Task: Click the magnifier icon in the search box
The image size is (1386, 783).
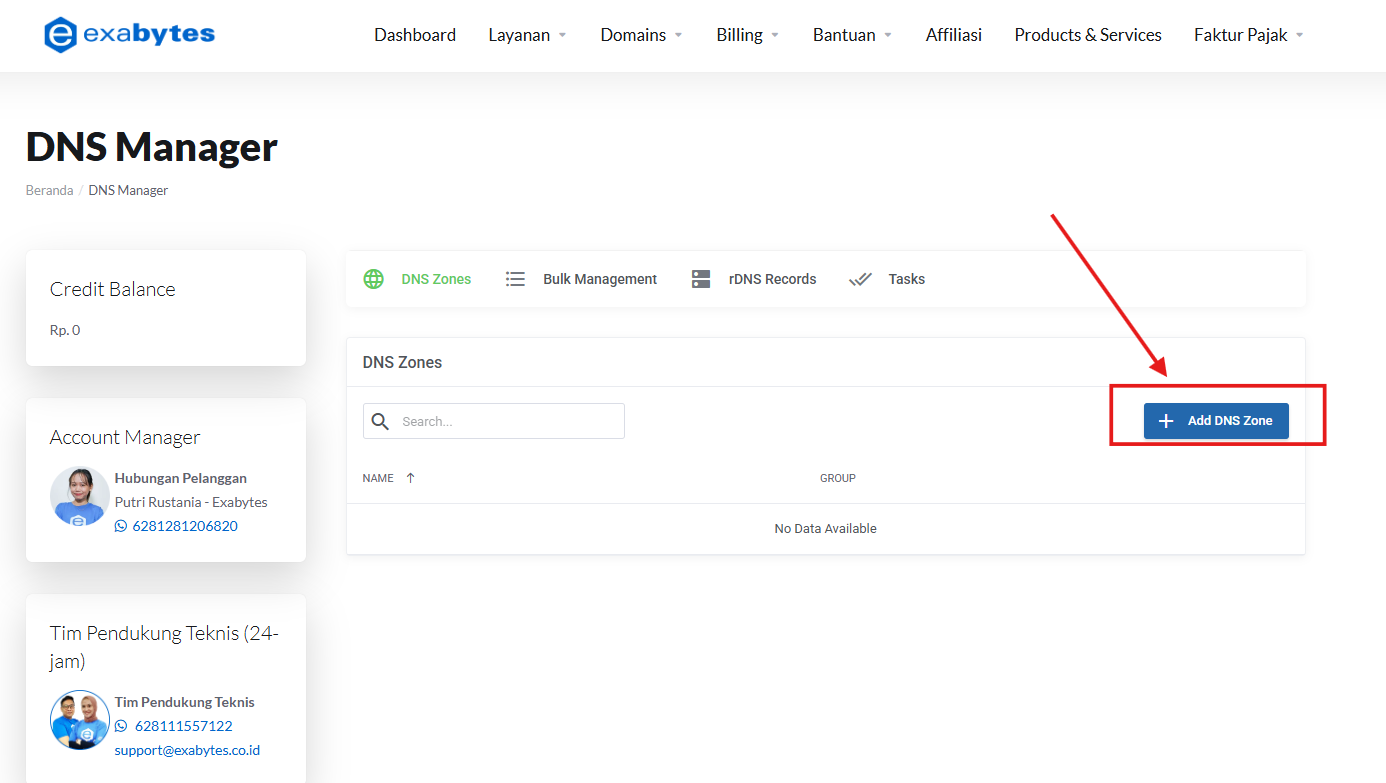Action: 380,420
